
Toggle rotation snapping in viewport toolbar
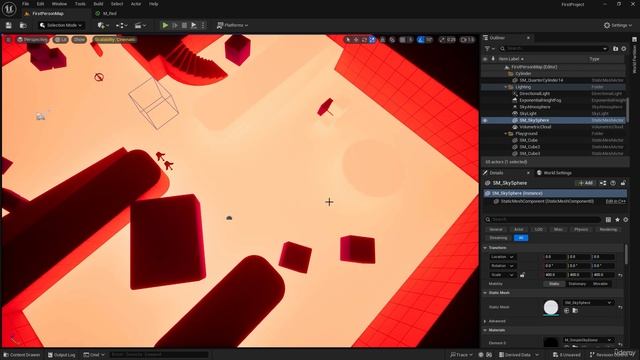(x=421, y=40)
